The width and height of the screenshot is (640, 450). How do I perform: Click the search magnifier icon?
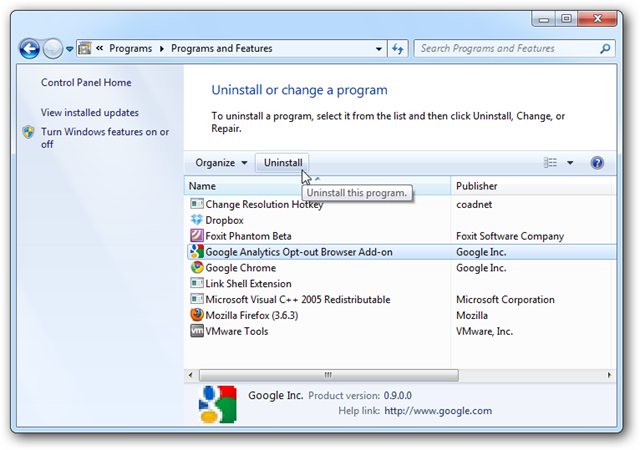tap(605, 49)
